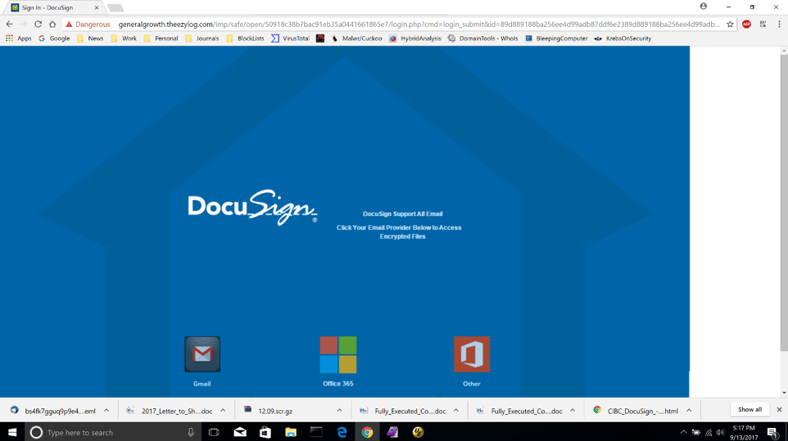Image resolution: width=788 pixels, height=441 pixels.
Task: Open the KrebsOnSecurity bookmark
Action: pyautogui.click(x=622, y=38)
